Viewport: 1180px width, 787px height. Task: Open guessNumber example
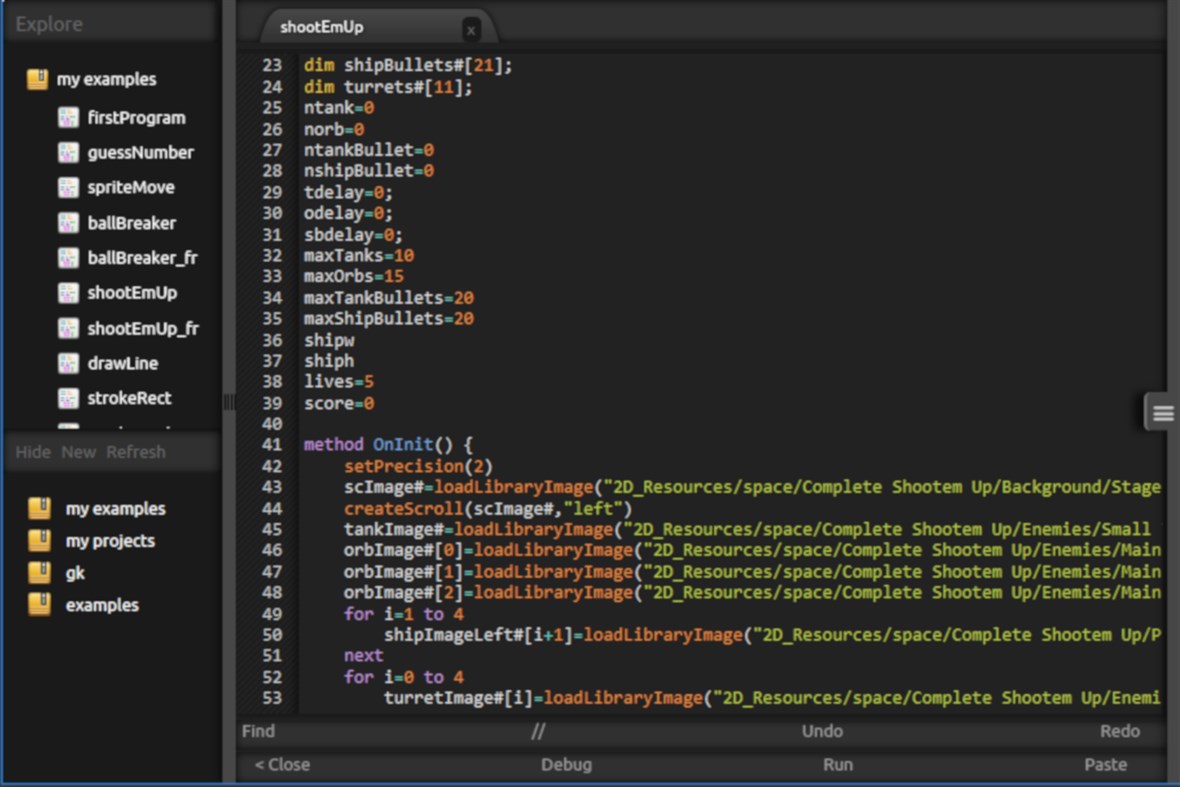coord(141,153)
